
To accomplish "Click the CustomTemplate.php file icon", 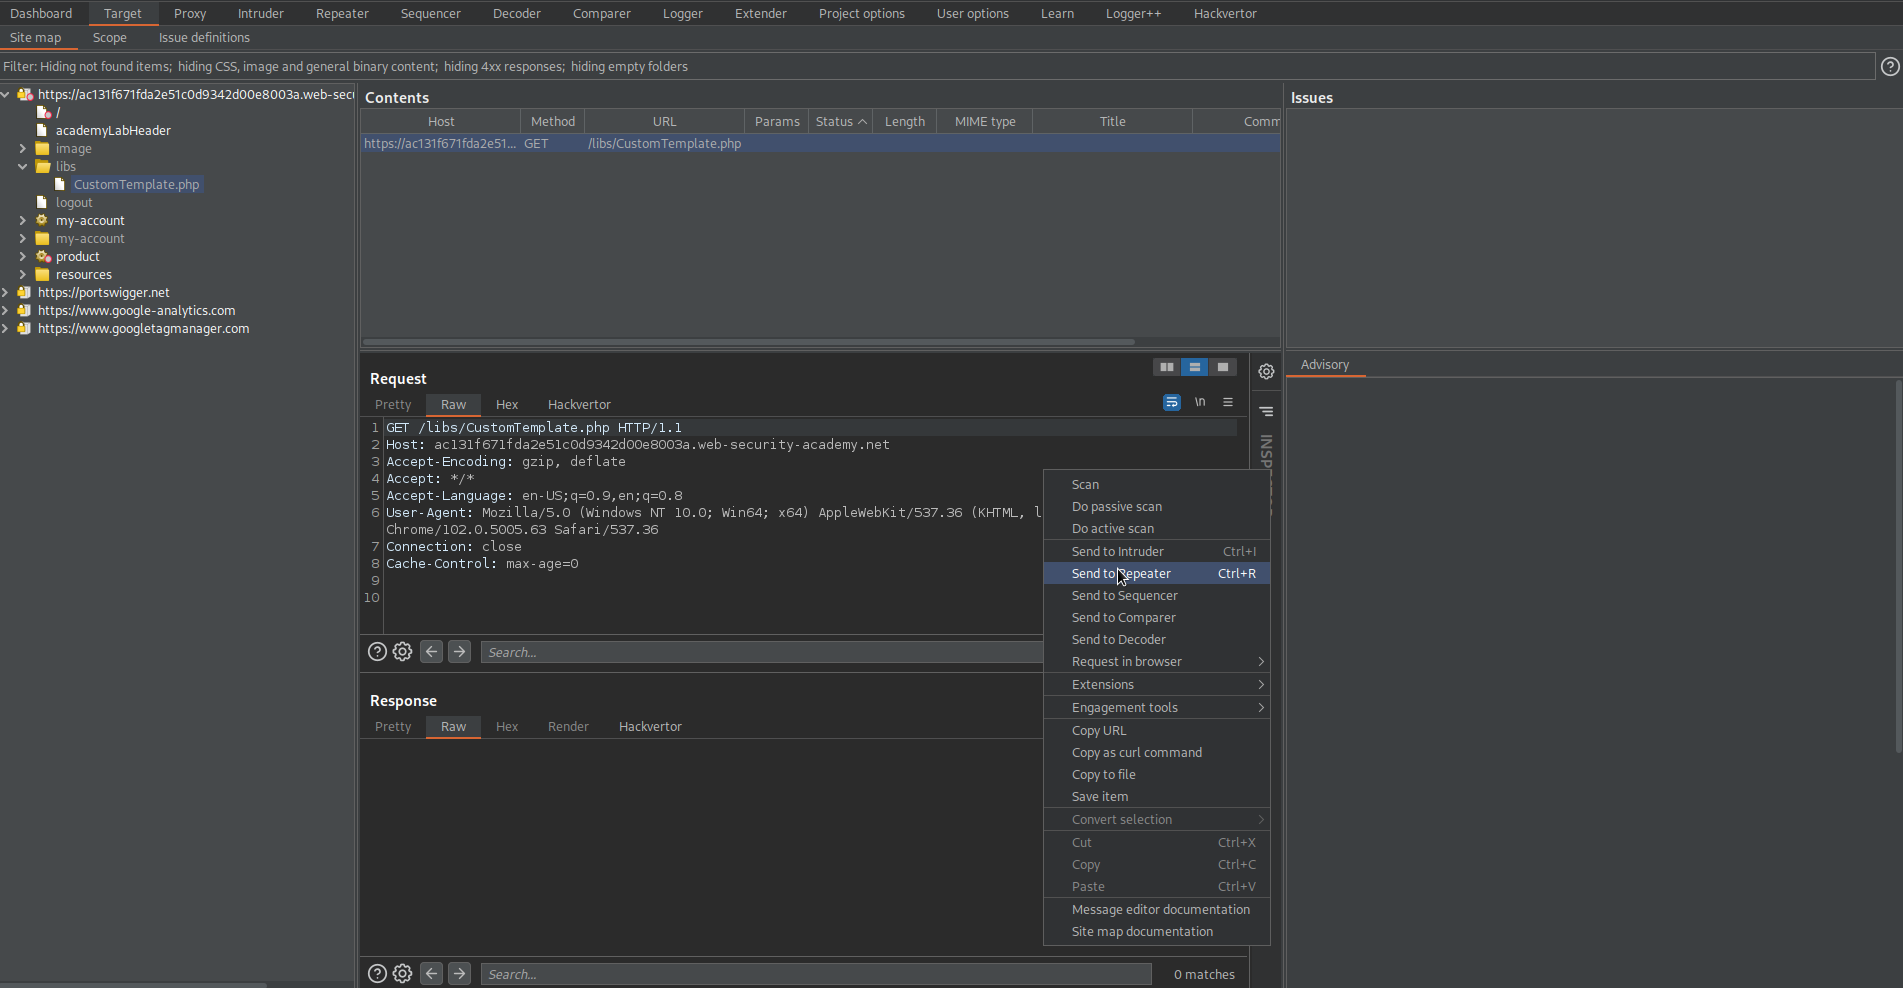I will pyautogui.click(x=60, y=184).
